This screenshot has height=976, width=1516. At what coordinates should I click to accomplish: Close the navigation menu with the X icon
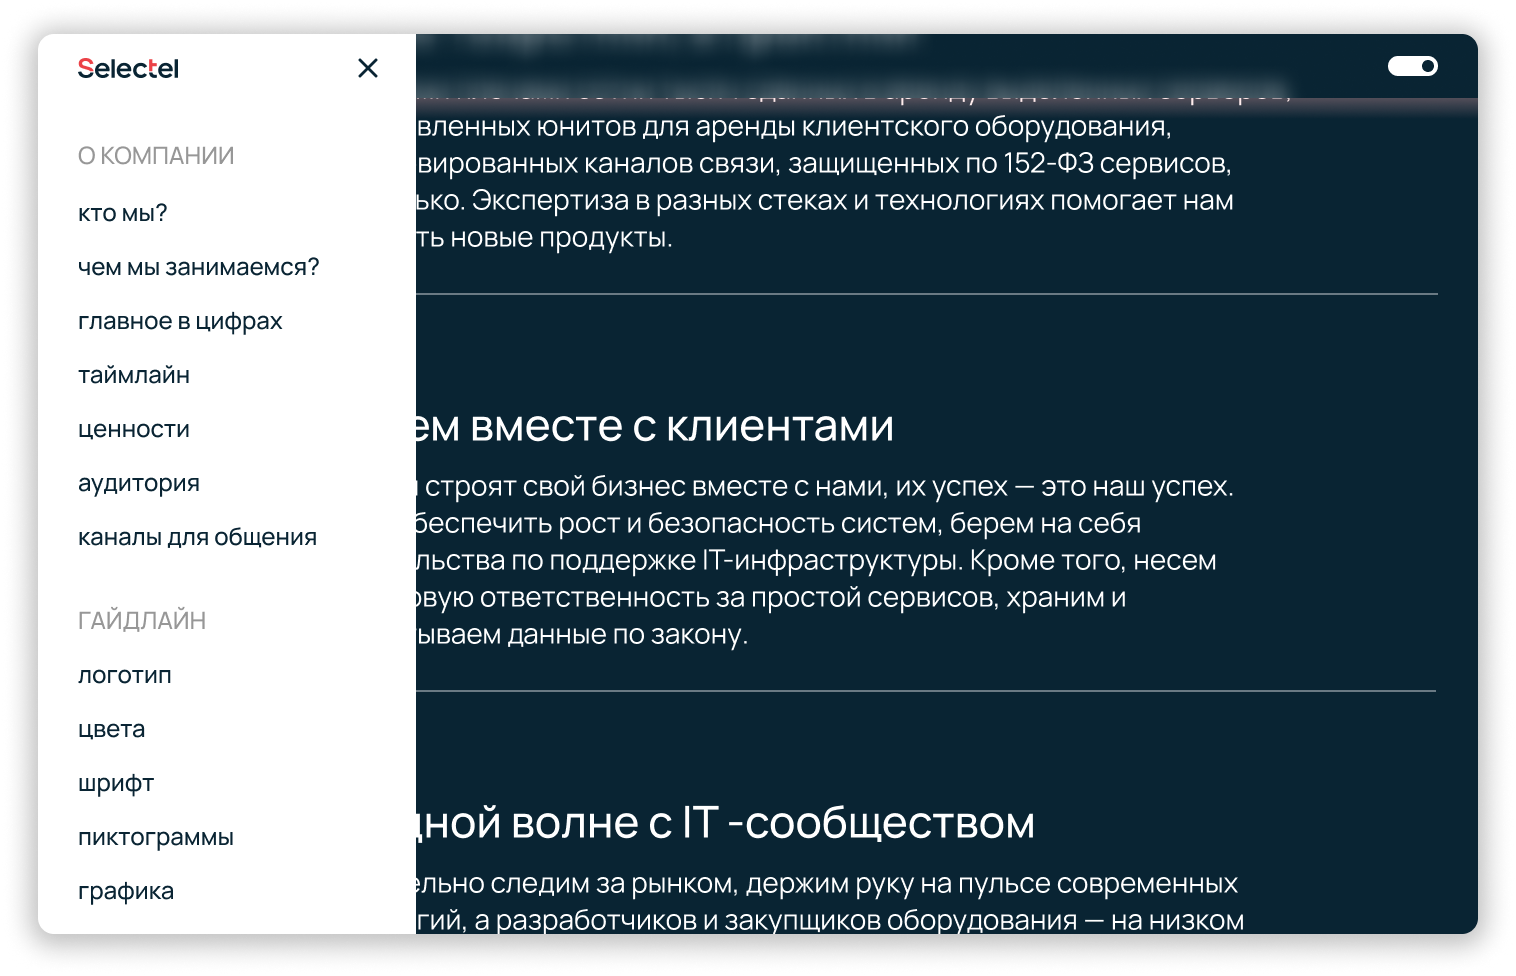tap(368, 68)
